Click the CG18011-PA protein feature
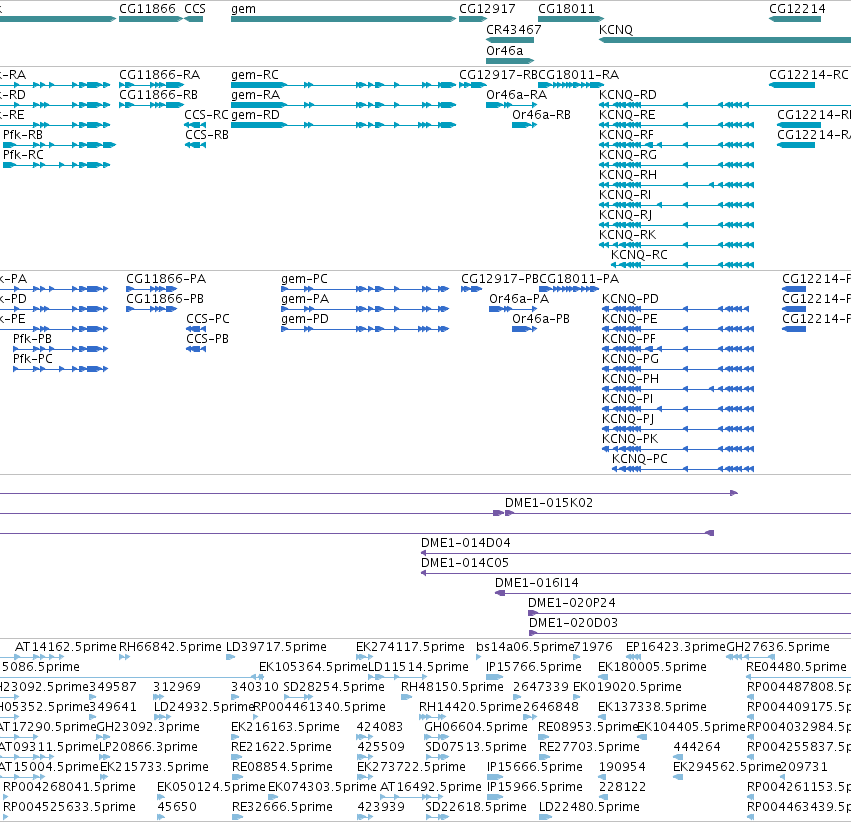This screenshot has height=822, width=851. tap(569, 289)
